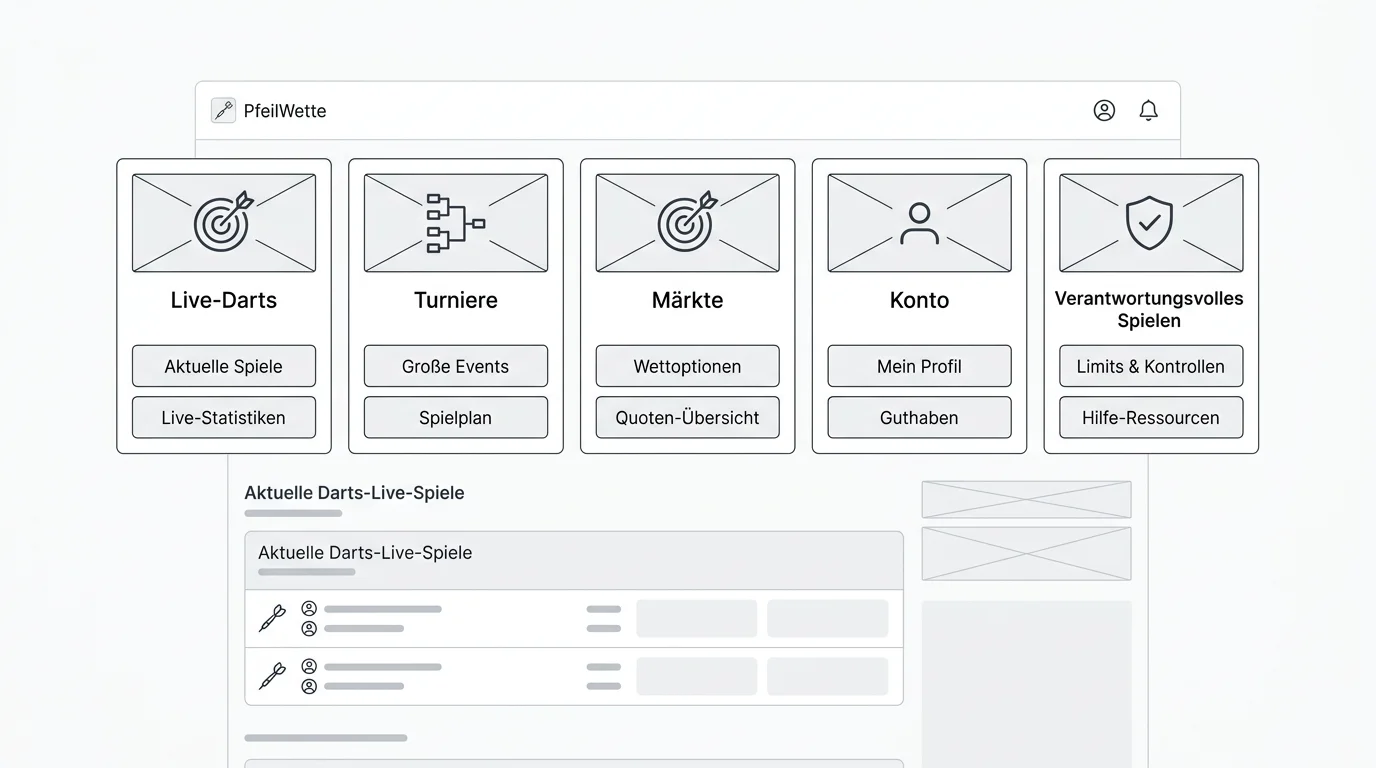Viewport: 1376px width, 768px height.
Task: Click first match's top player avatar icon
Action: [x=309, y=608]
